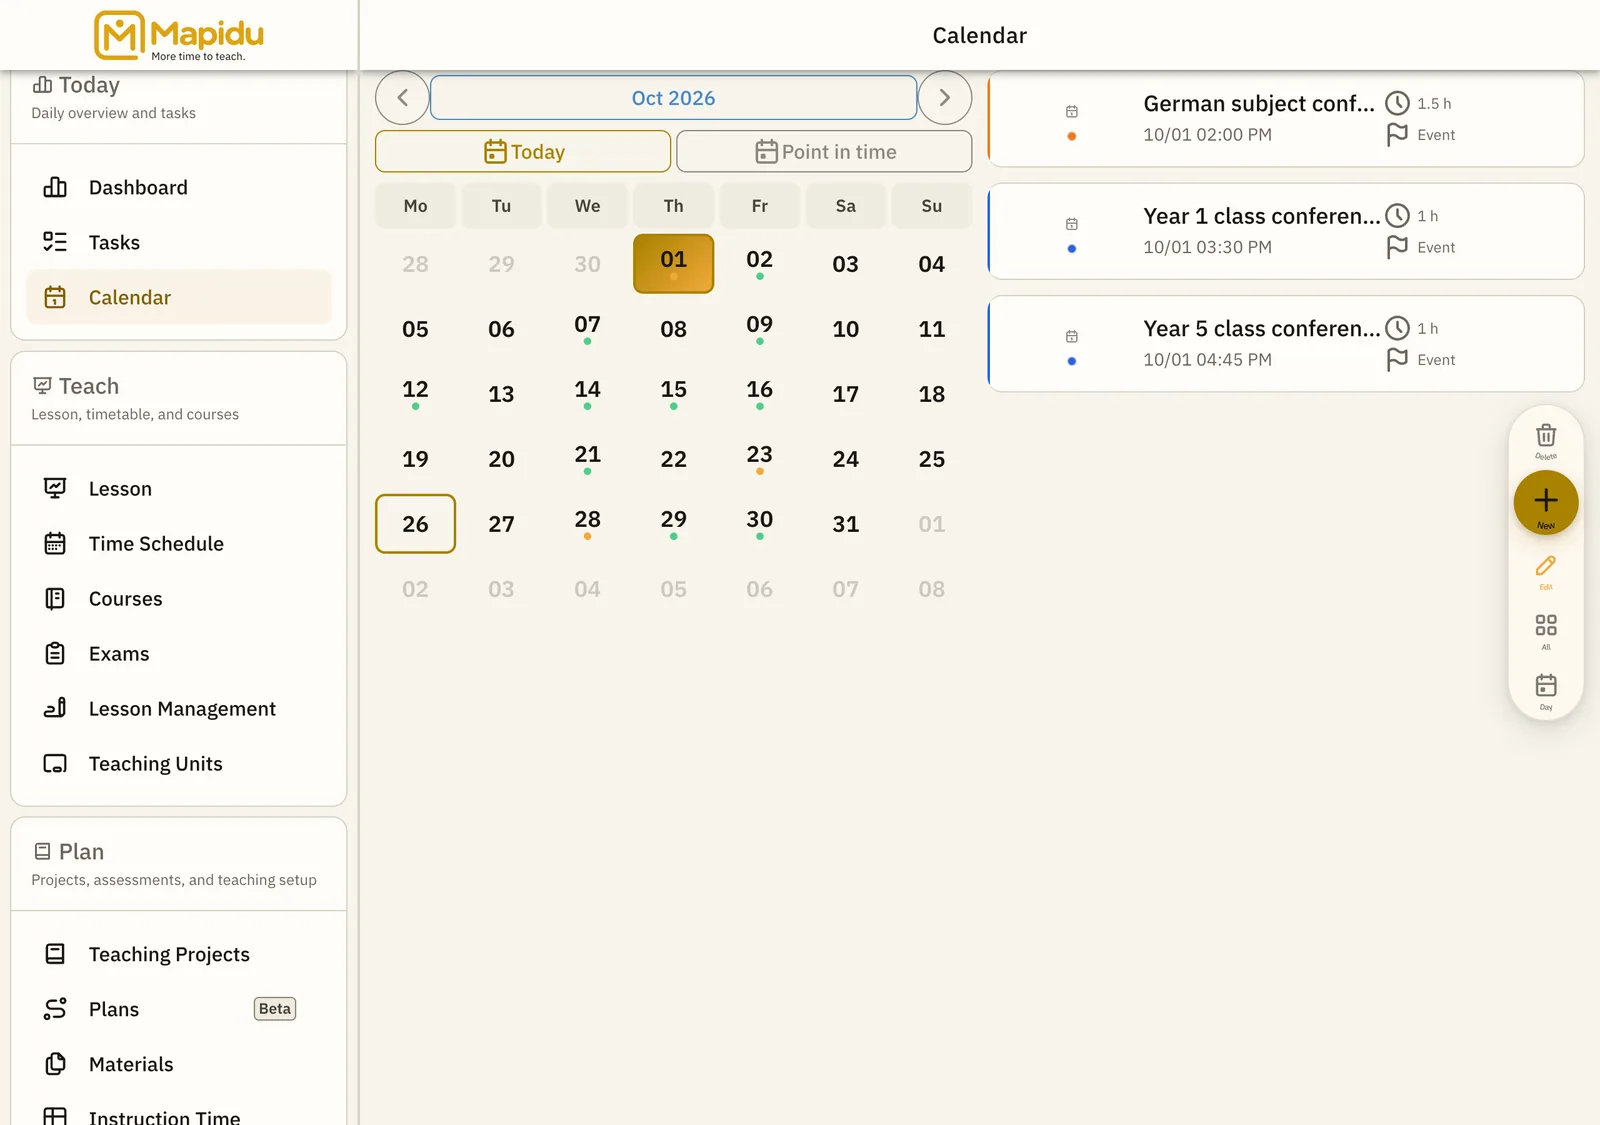Select day 31 in the calendar
The image size is (1600, 1125).
[846, 524]
